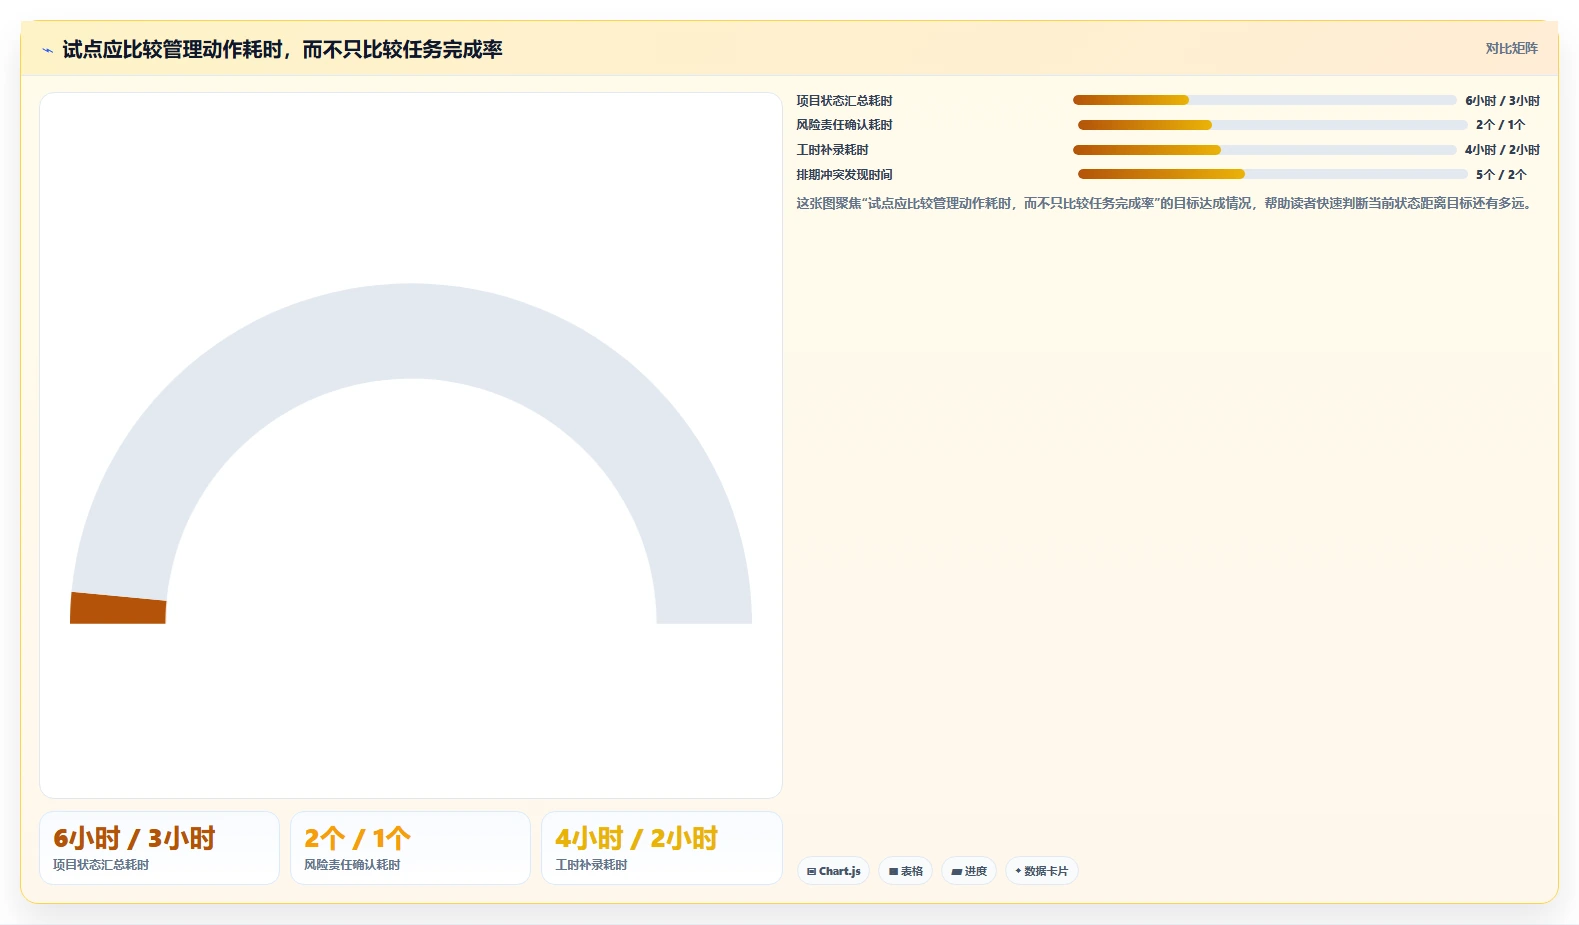Image resolution: width=1579 pixels, height=925 pixels.
Task: Click the gray semicircle gauge arc
Action: (411, 331)
